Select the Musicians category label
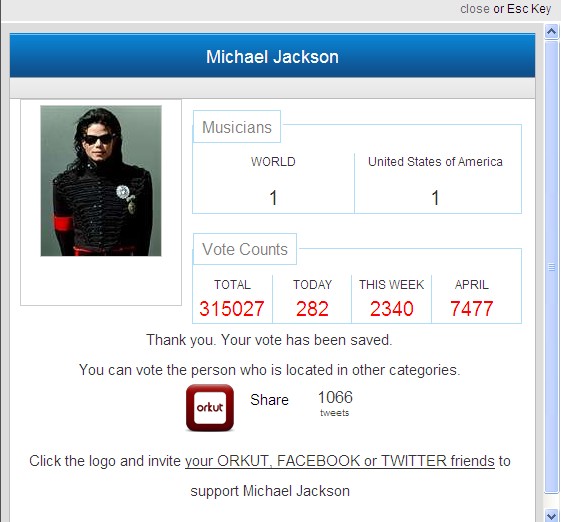The width and height of the screenshot is (561, 522). point(237,127)
